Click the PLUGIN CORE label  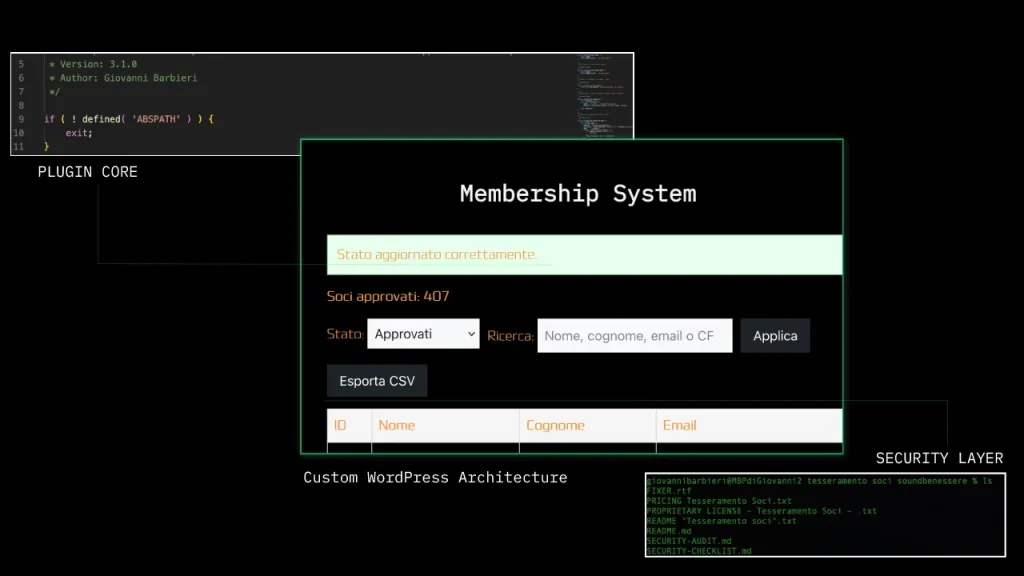coord(88,172)
